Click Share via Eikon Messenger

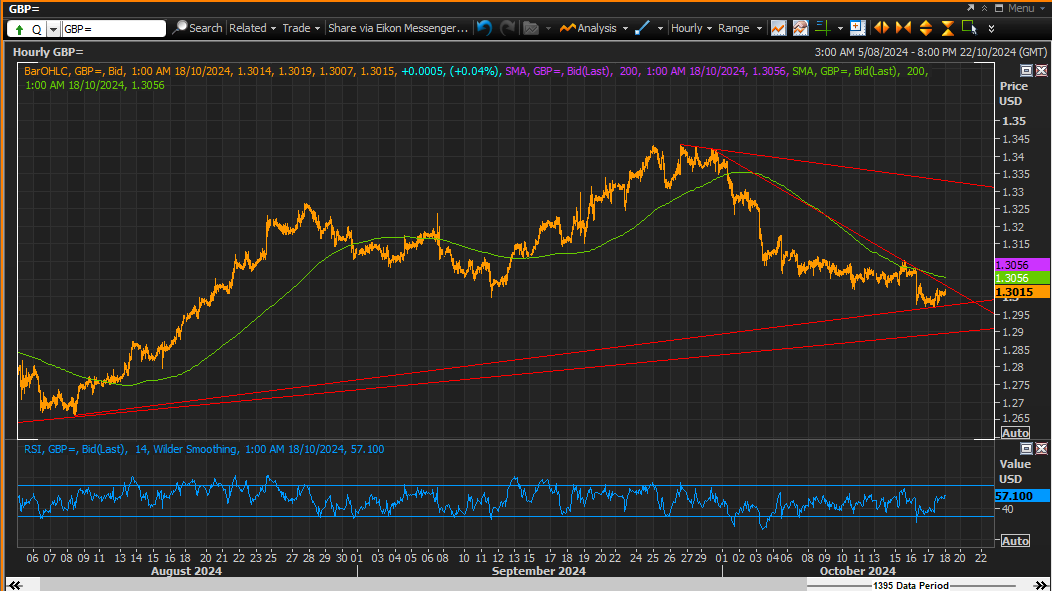pos(398,28)
